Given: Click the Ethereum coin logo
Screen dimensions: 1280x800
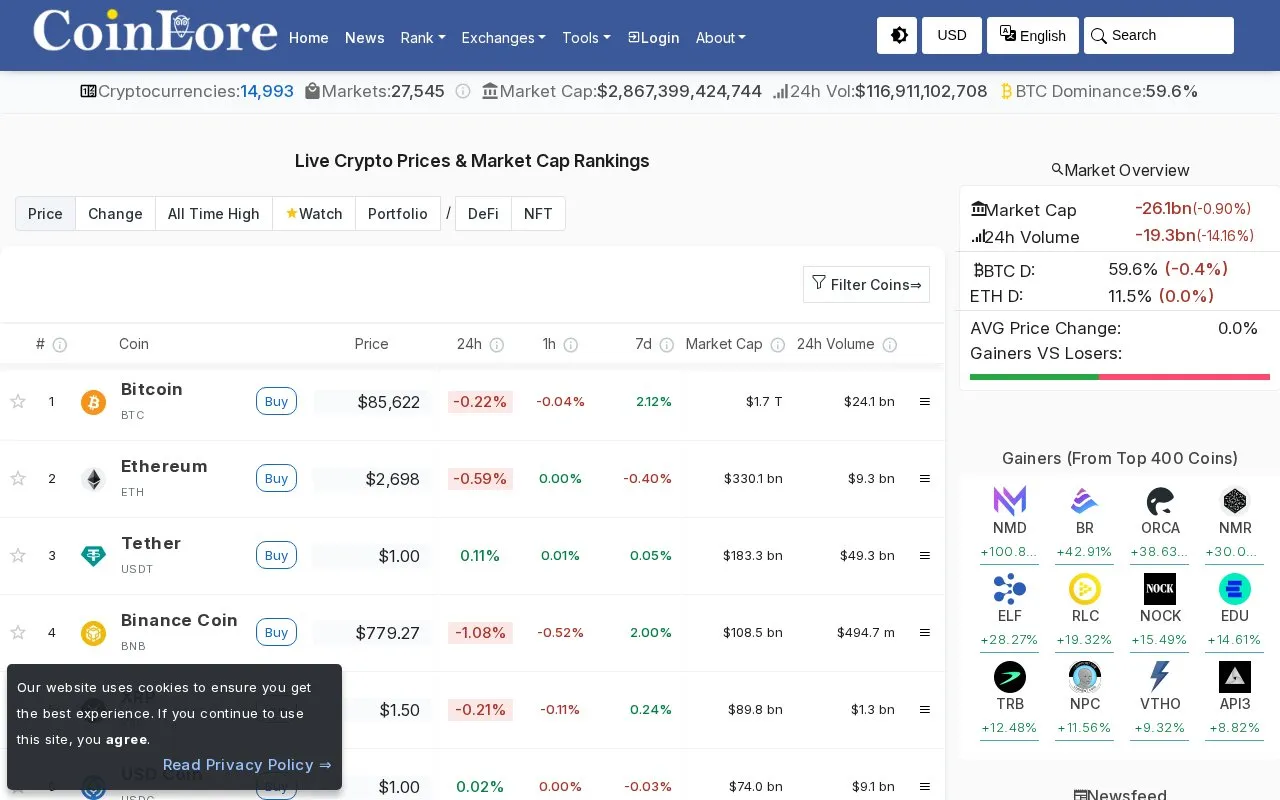Looking at the screenshot, I should click(93, 479).
